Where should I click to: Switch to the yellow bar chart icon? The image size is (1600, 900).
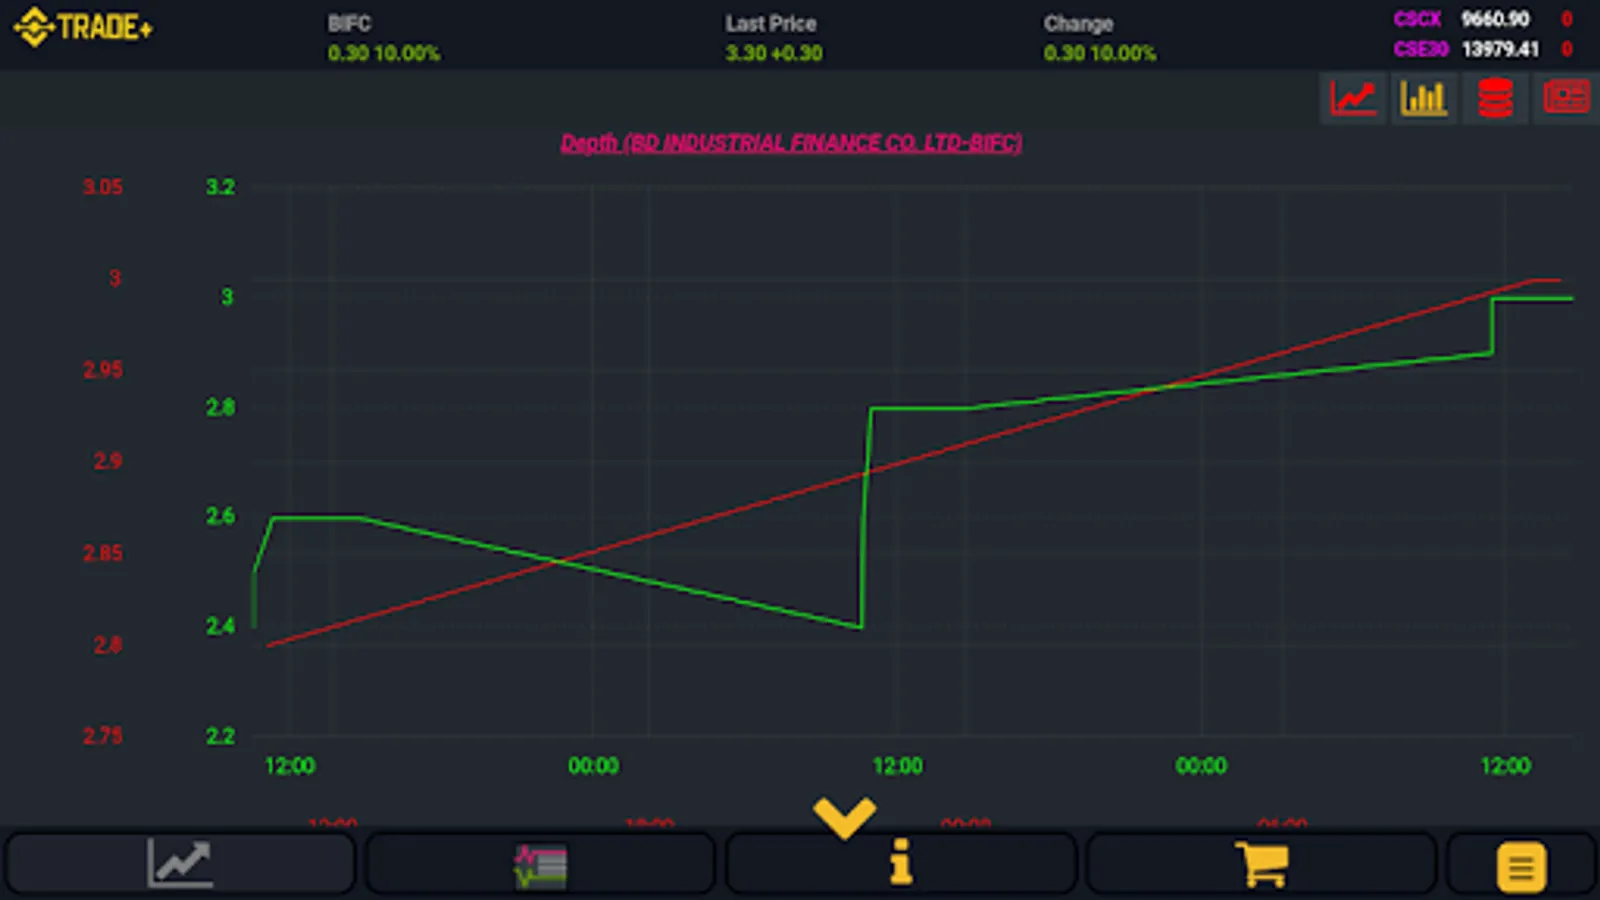tap(1424, 98)
